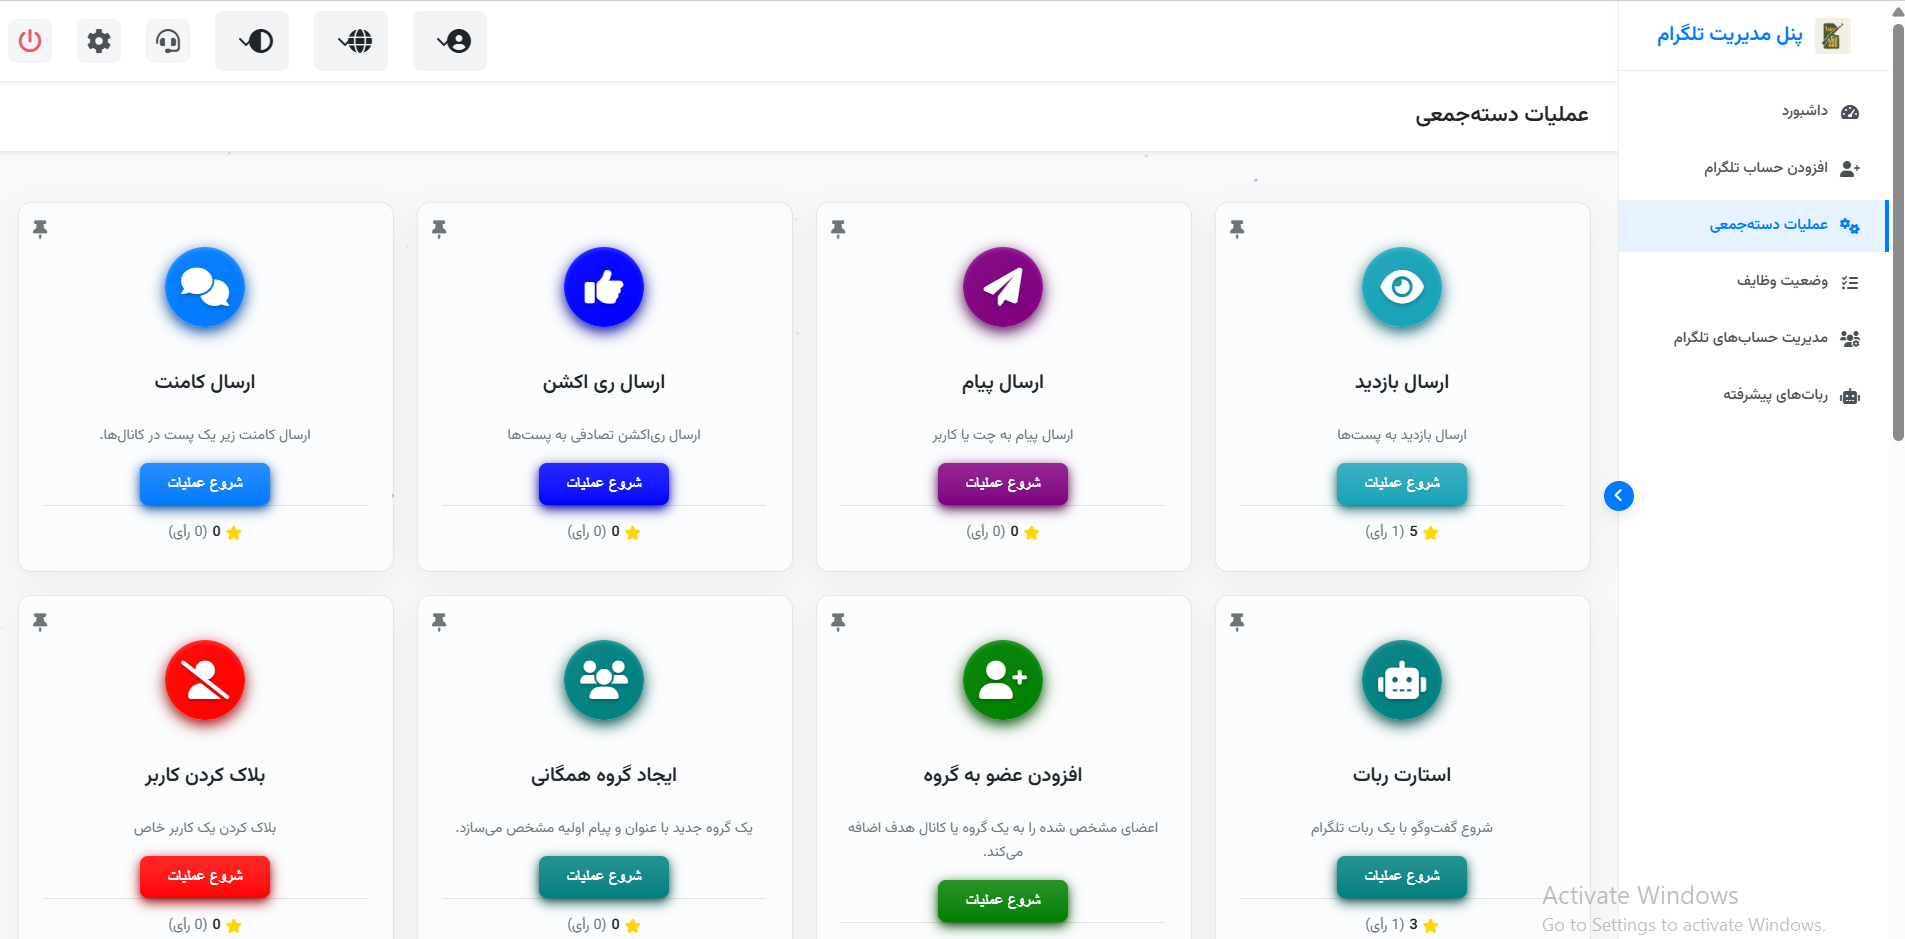Open داشبورد in the sidebar
The height and width of the screenshot is (939, 1905).
[x=1804, y=111]
